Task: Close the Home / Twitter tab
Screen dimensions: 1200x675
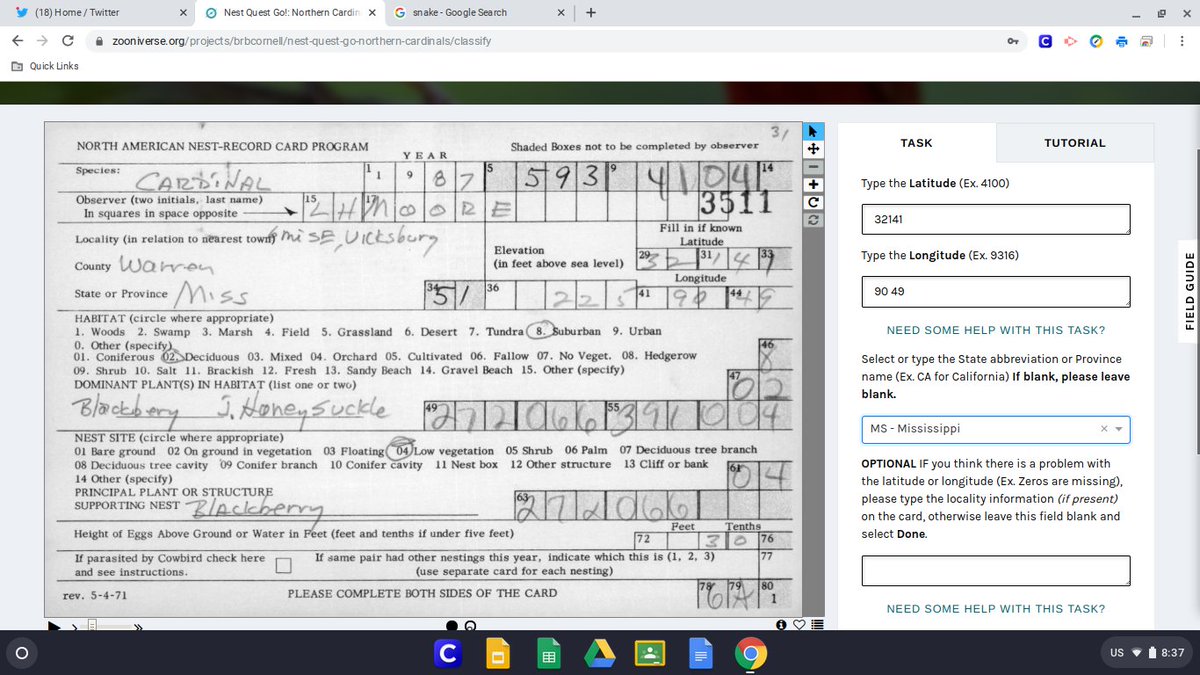Action: 182,13
